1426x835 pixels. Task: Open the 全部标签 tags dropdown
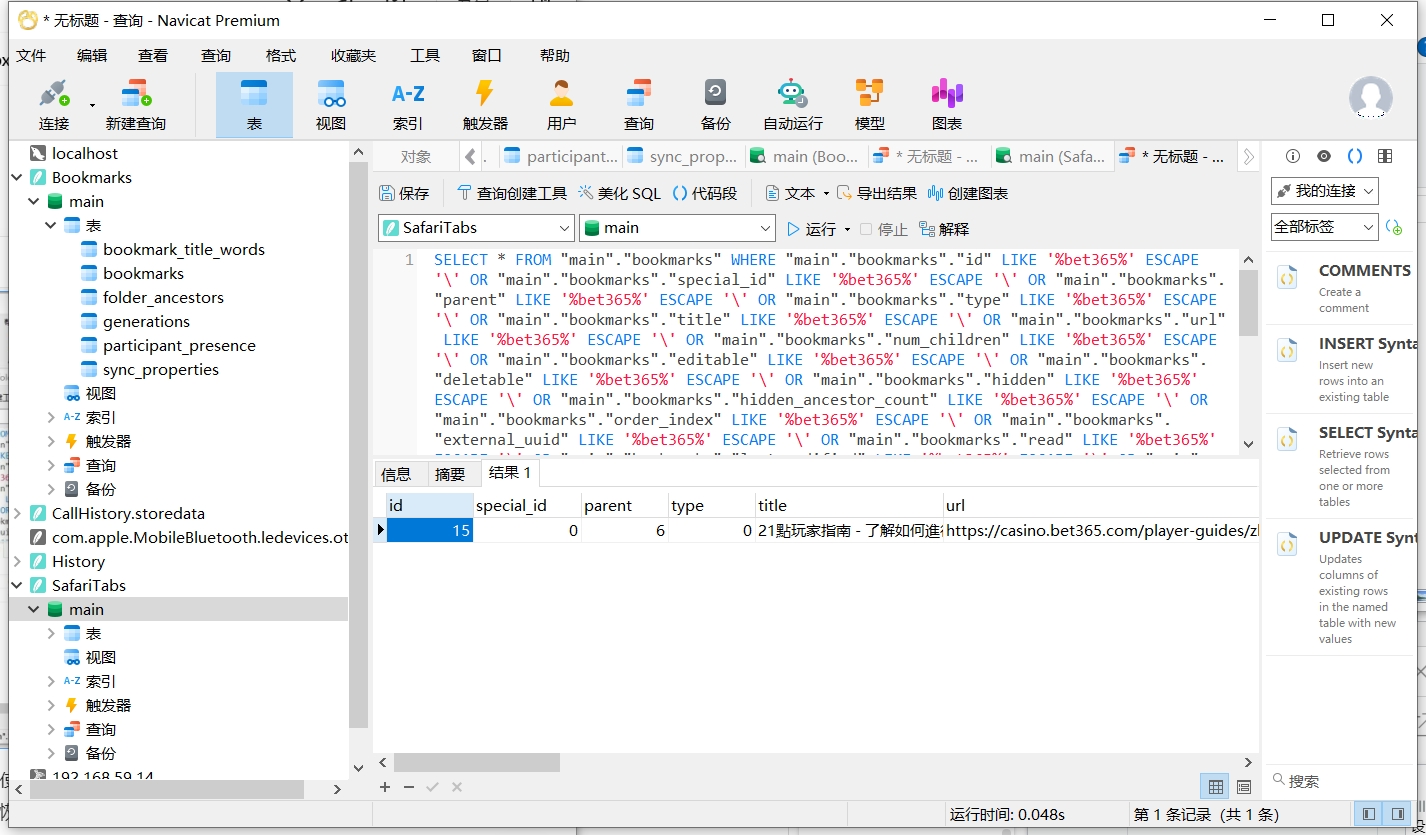click(1325, 227)
